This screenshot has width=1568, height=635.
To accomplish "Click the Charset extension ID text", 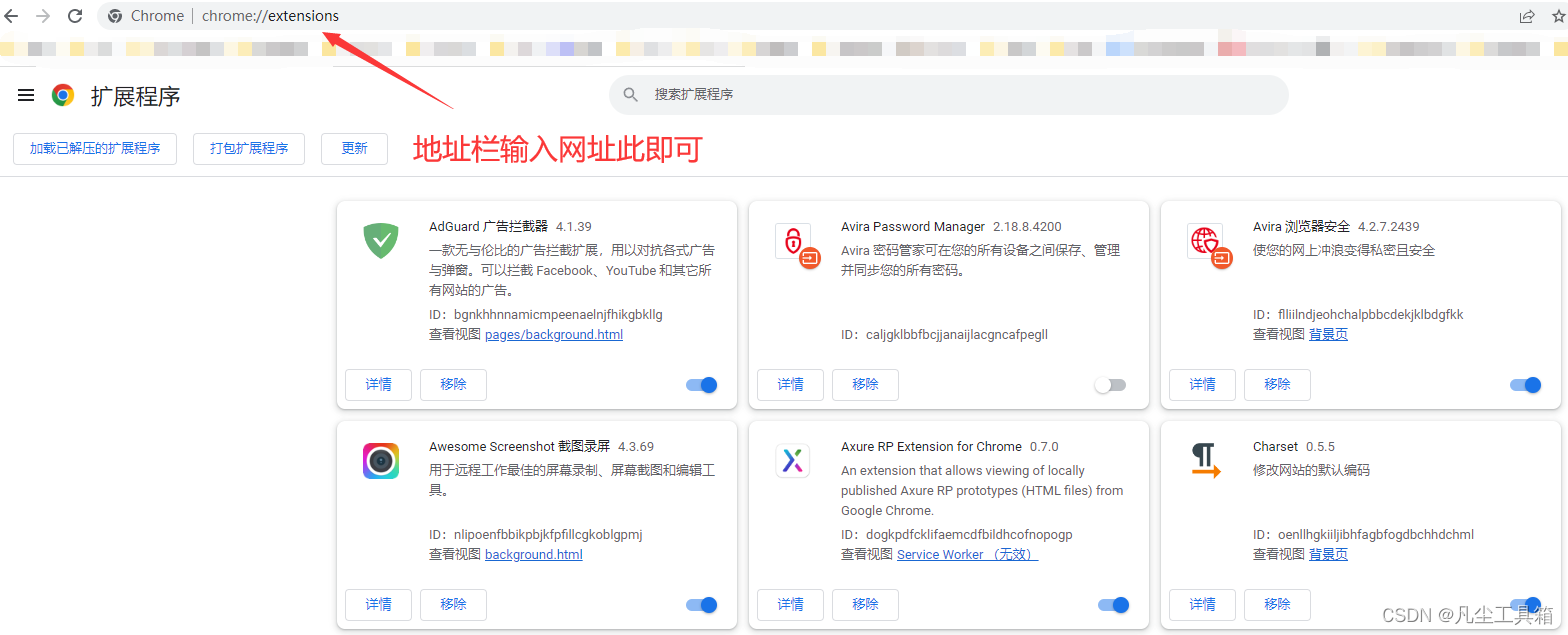I will pos(1363,535).
